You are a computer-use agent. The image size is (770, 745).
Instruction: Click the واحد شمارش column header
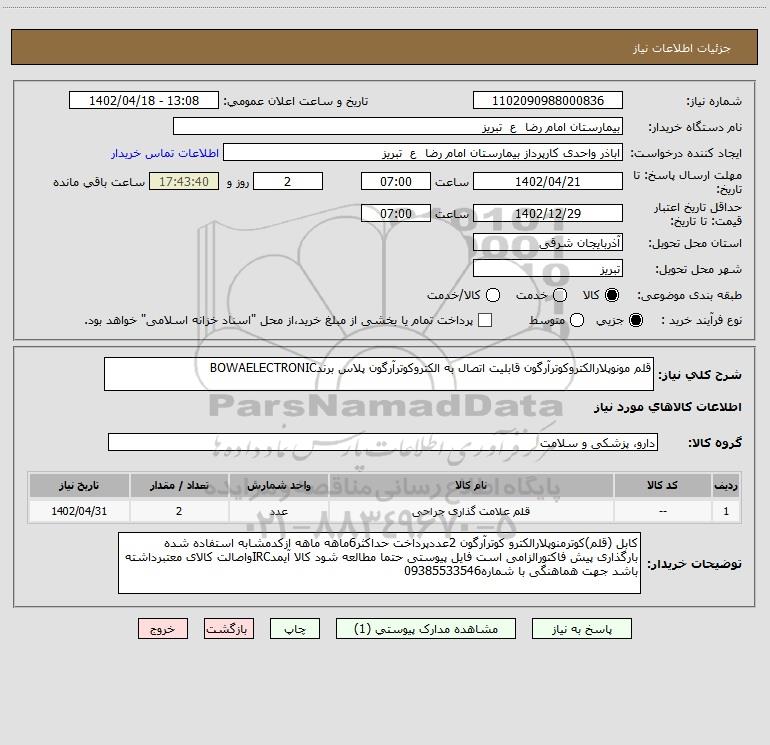tap(278, 486)
